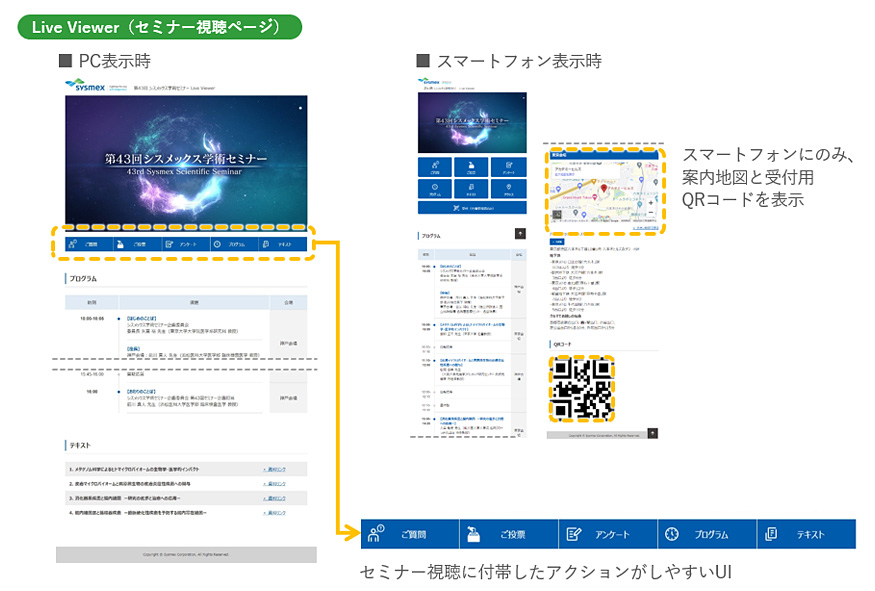Click the ご質問 person icon in the enlarged toolbar

pos(376,534)
